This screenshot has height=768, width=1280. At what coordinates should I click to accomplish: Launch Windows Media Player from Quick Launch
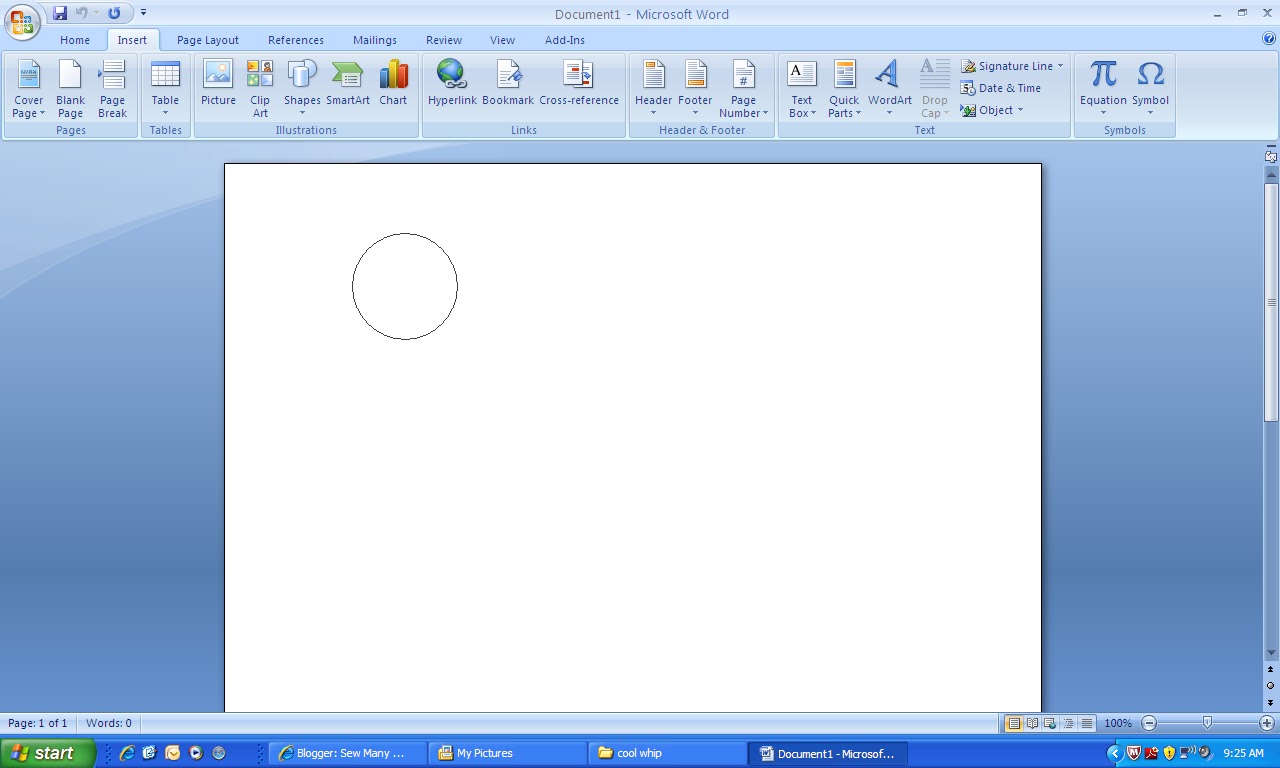196,753
